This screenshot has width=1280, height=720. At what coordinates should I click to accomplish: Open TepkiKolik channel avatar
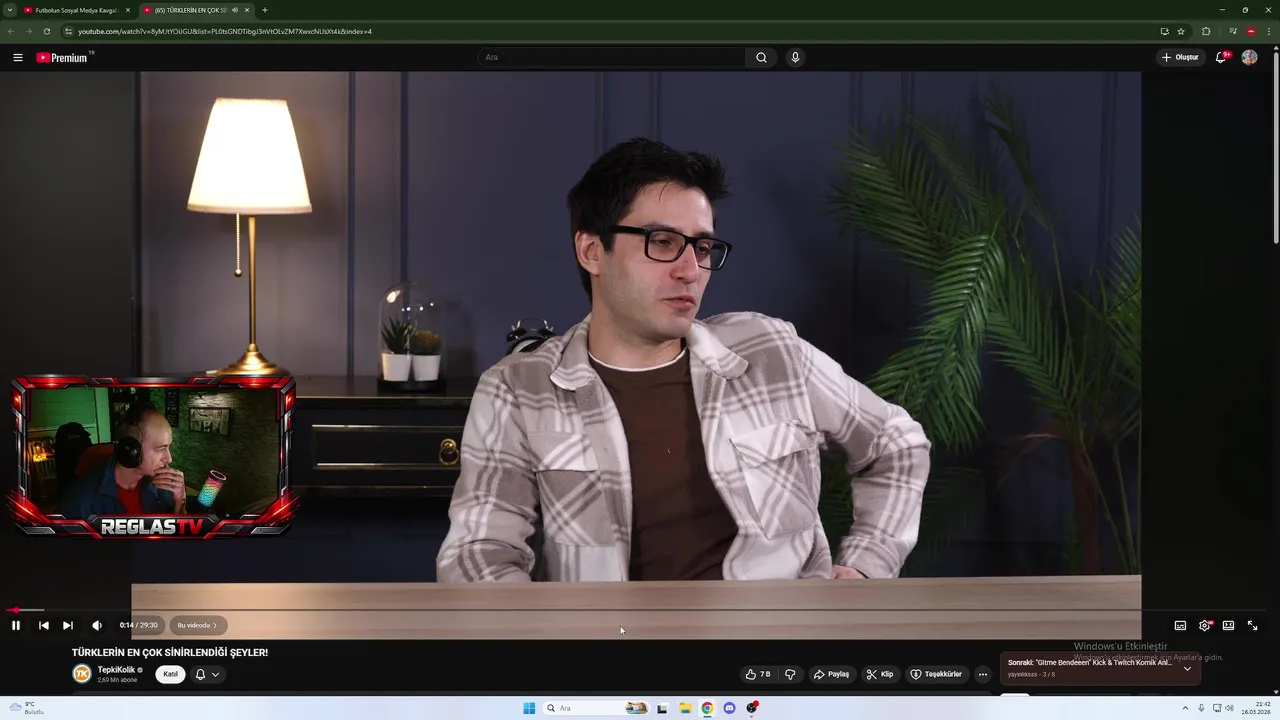[82, 674]
